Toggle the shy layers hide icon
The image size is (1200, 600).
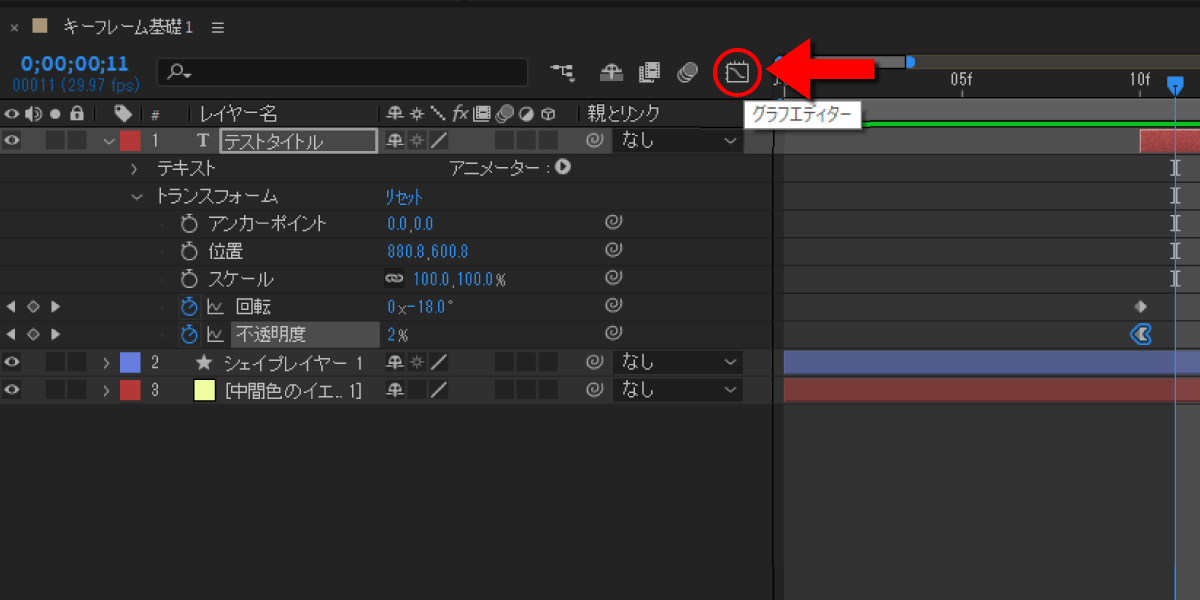click(x=610, y=72)
